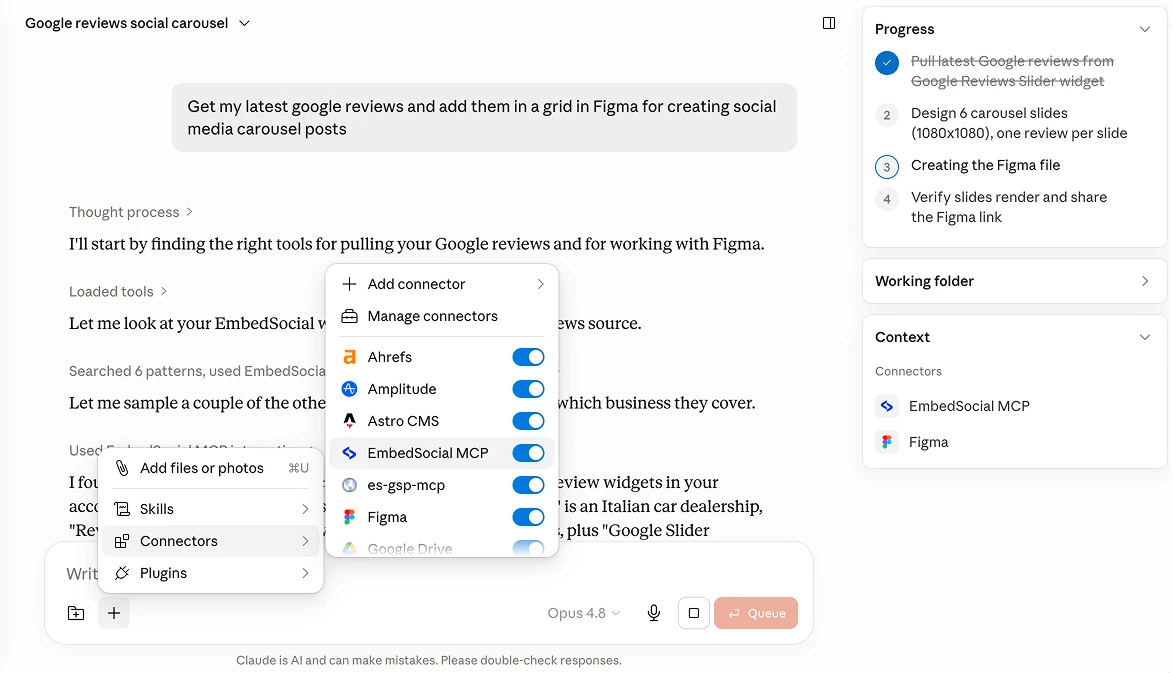The width and height of the screenshot is (1173, 673).
Task: Click the step 3 circle in Progress
Action: pyautogui.click(x=886, y=166)
